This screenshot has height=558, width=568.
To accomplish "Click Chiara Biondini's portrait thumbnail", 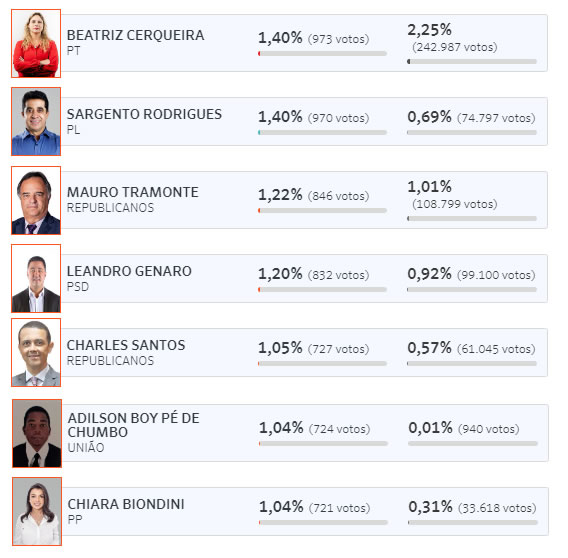I will (37, 512).
